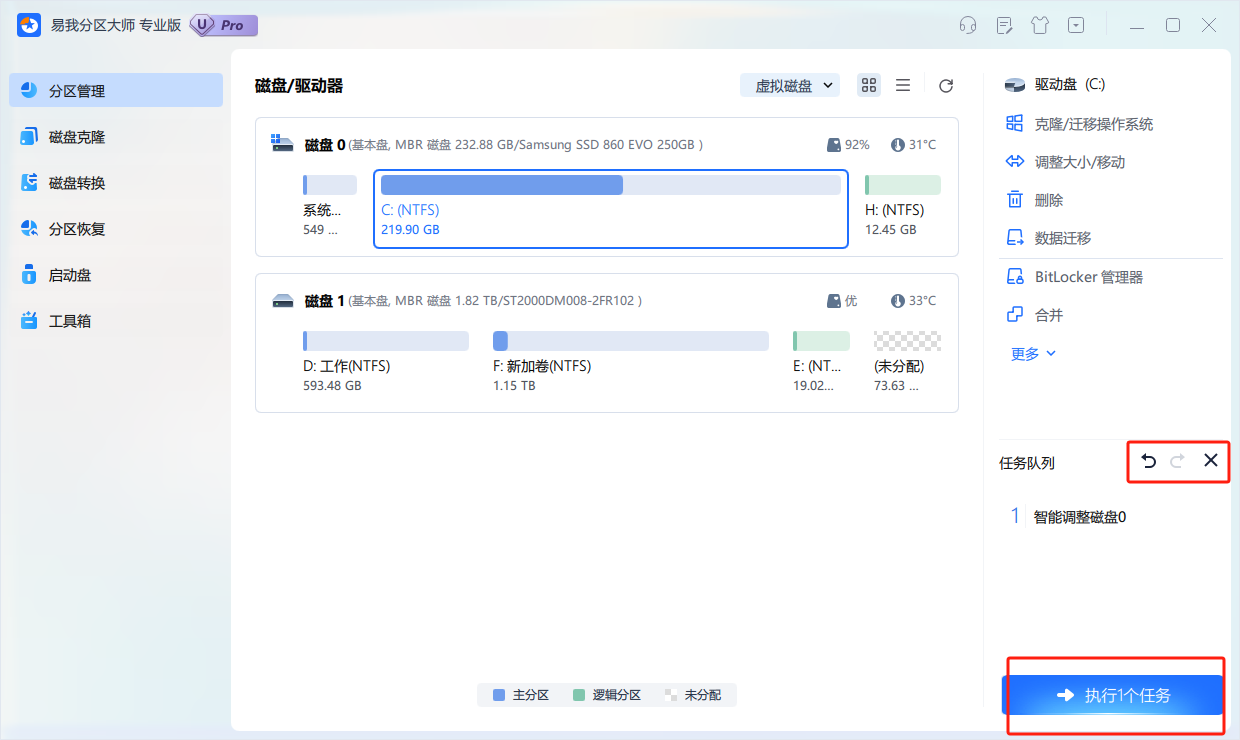The image size is (1240, 740).
Task: Click the 磁盘/驱动器 heading
Action: [x=299, y=86]
